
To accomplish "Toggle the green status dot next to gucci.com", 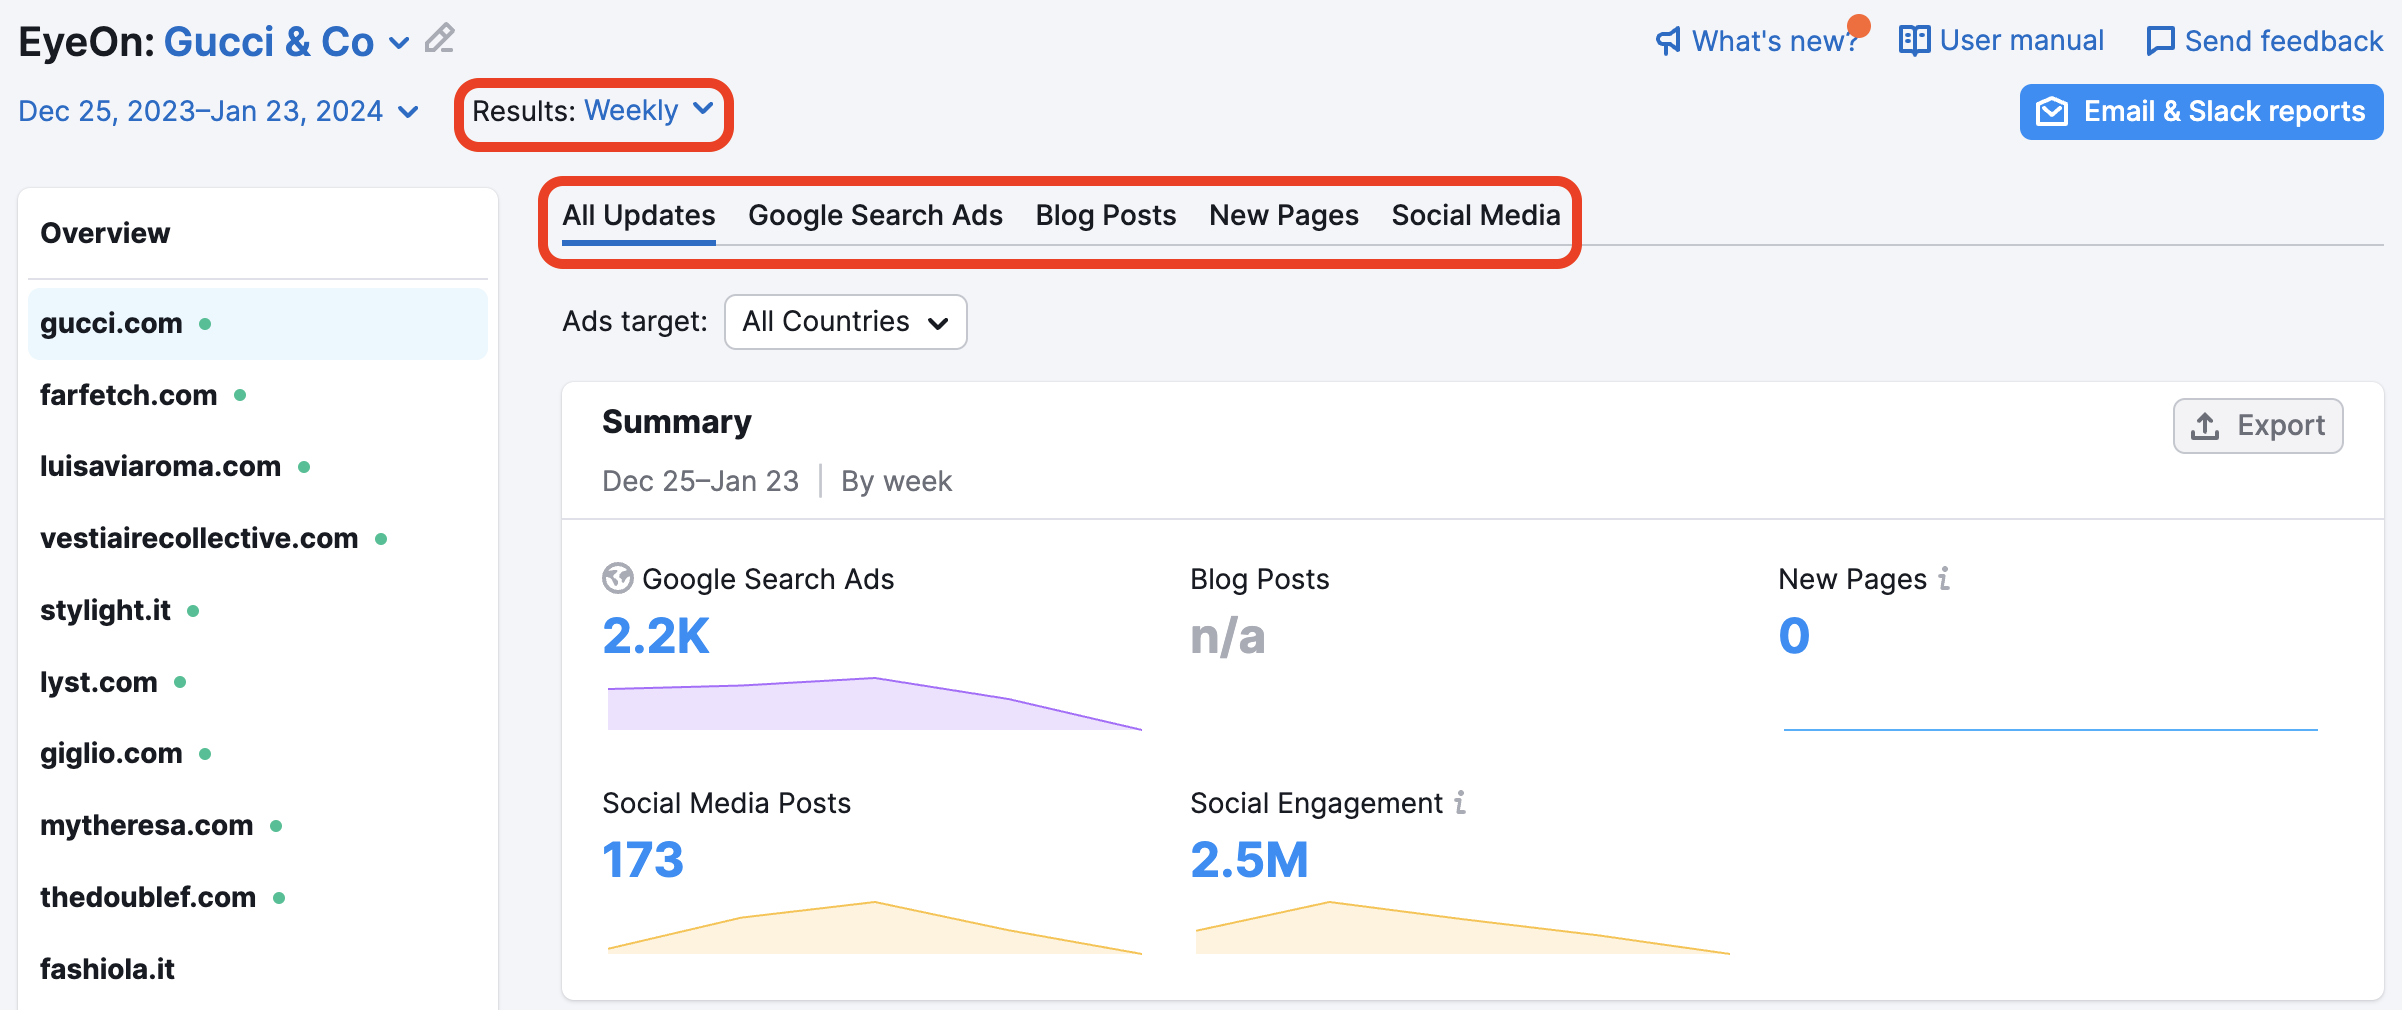I will [206, 324].
